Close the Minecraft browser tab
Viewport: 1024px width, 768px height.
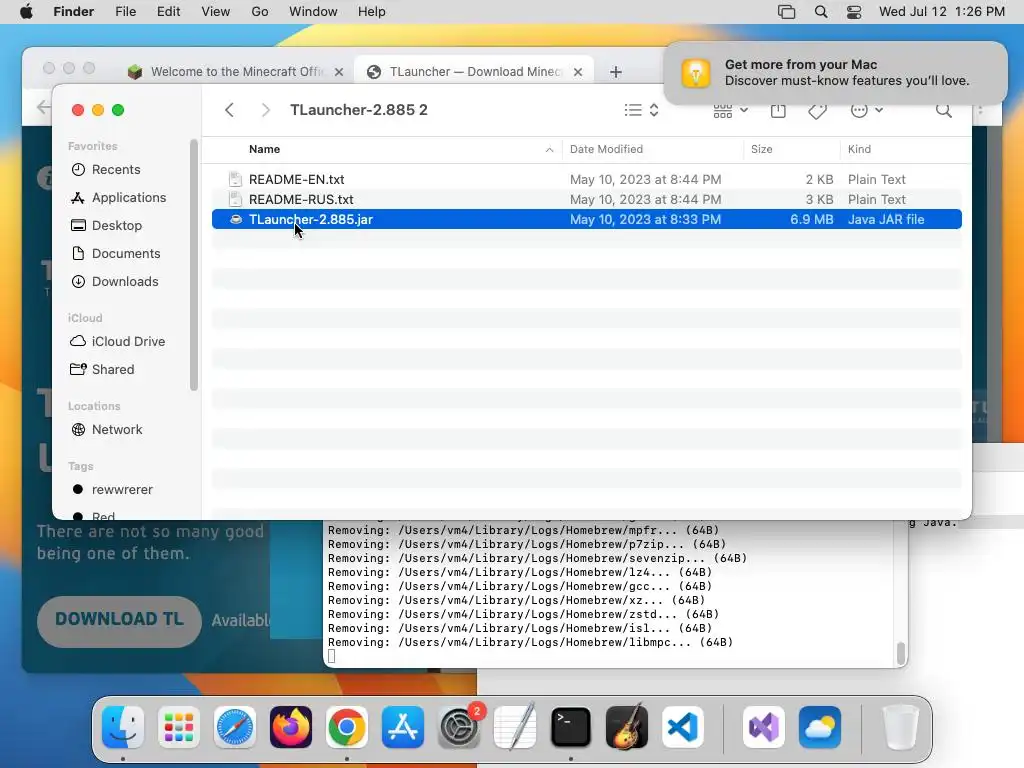coord(338,72)
